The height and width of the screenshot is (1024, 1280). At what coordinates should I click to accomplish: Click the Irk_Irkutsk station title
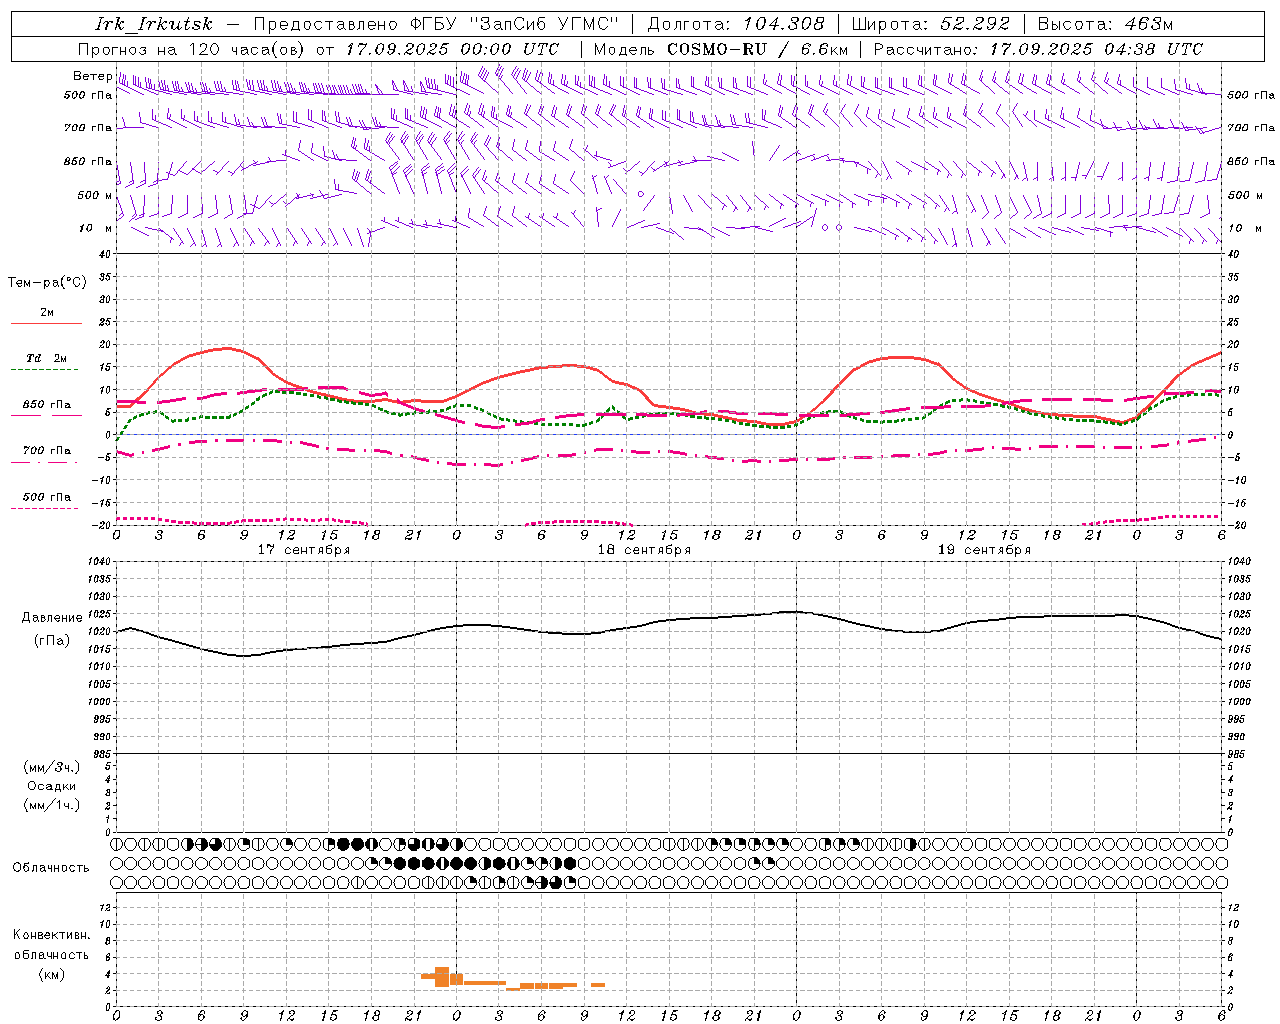[x=154, y=24]
